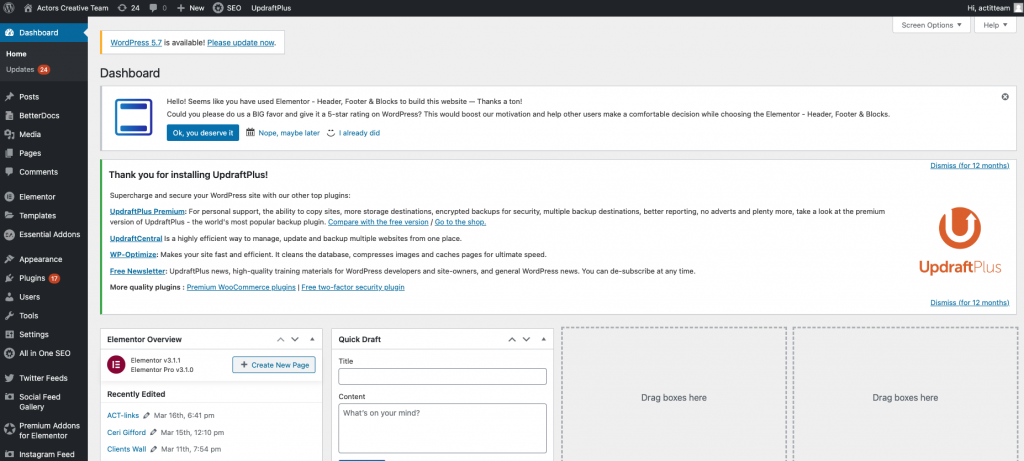1024x461 pixels.
Task: Open Actors Creative Team site menu
Action: pyautogui.click(x=66, y=8)
